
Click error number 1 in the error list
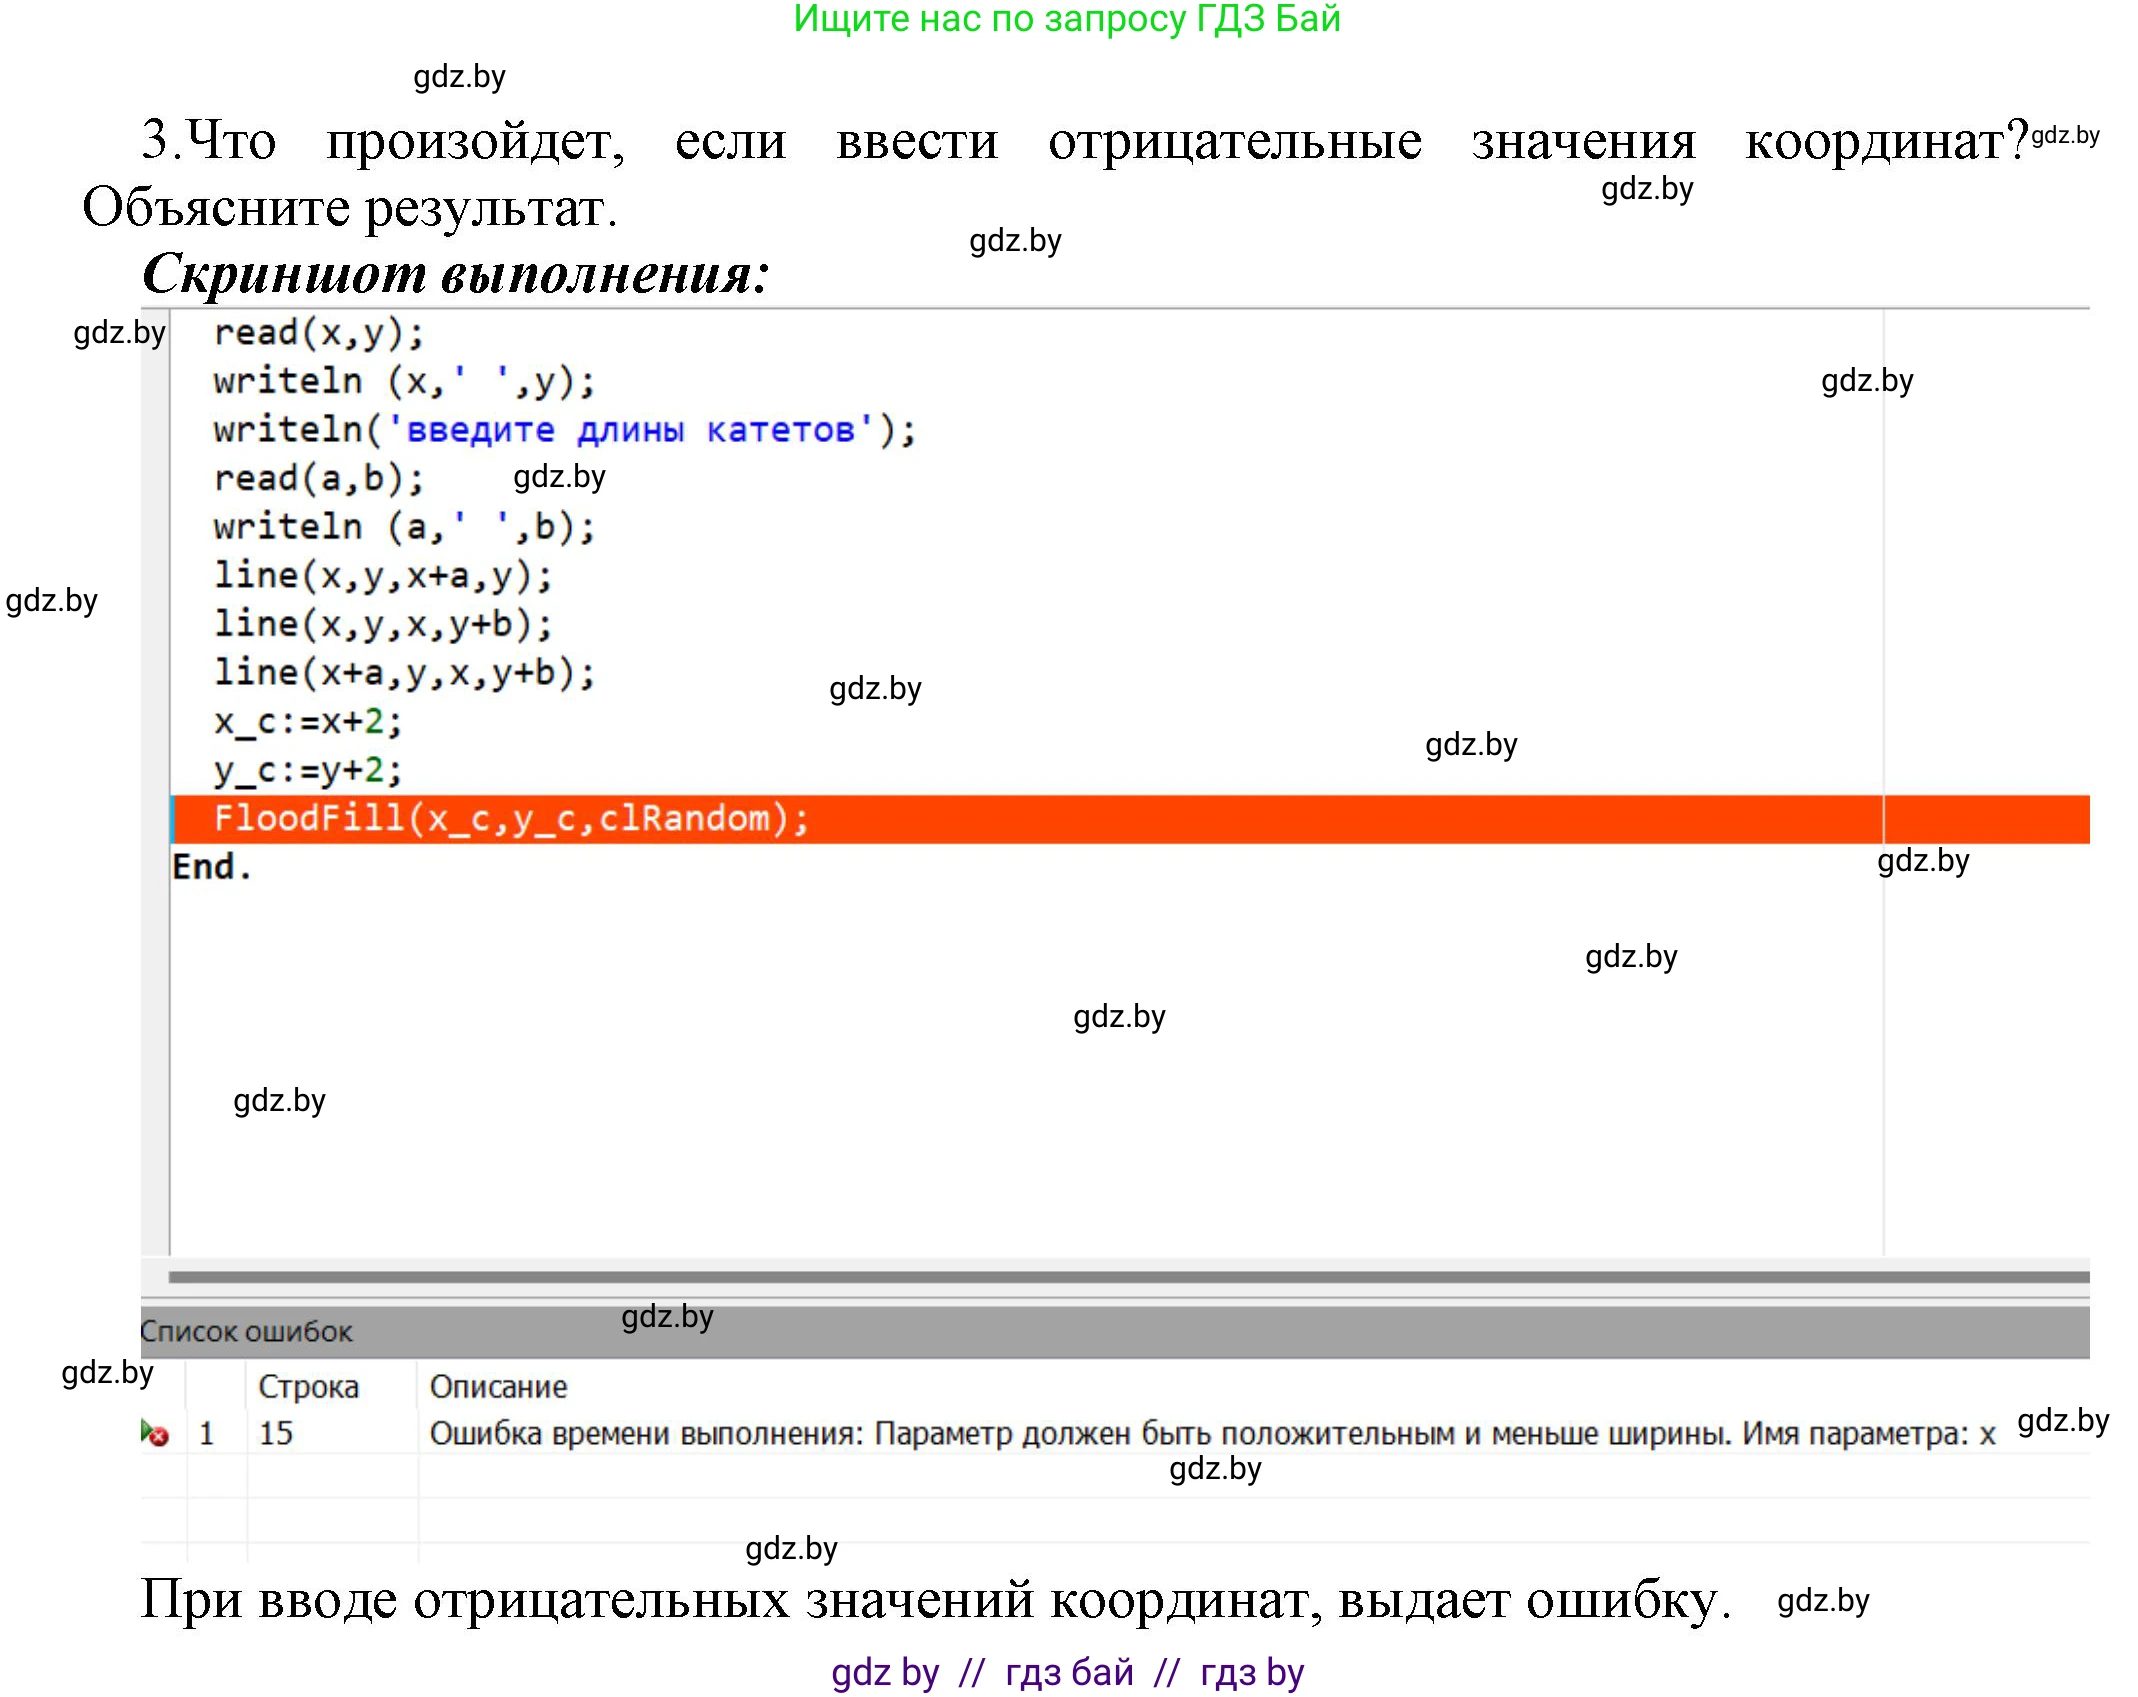click(x=206, y=1433)
